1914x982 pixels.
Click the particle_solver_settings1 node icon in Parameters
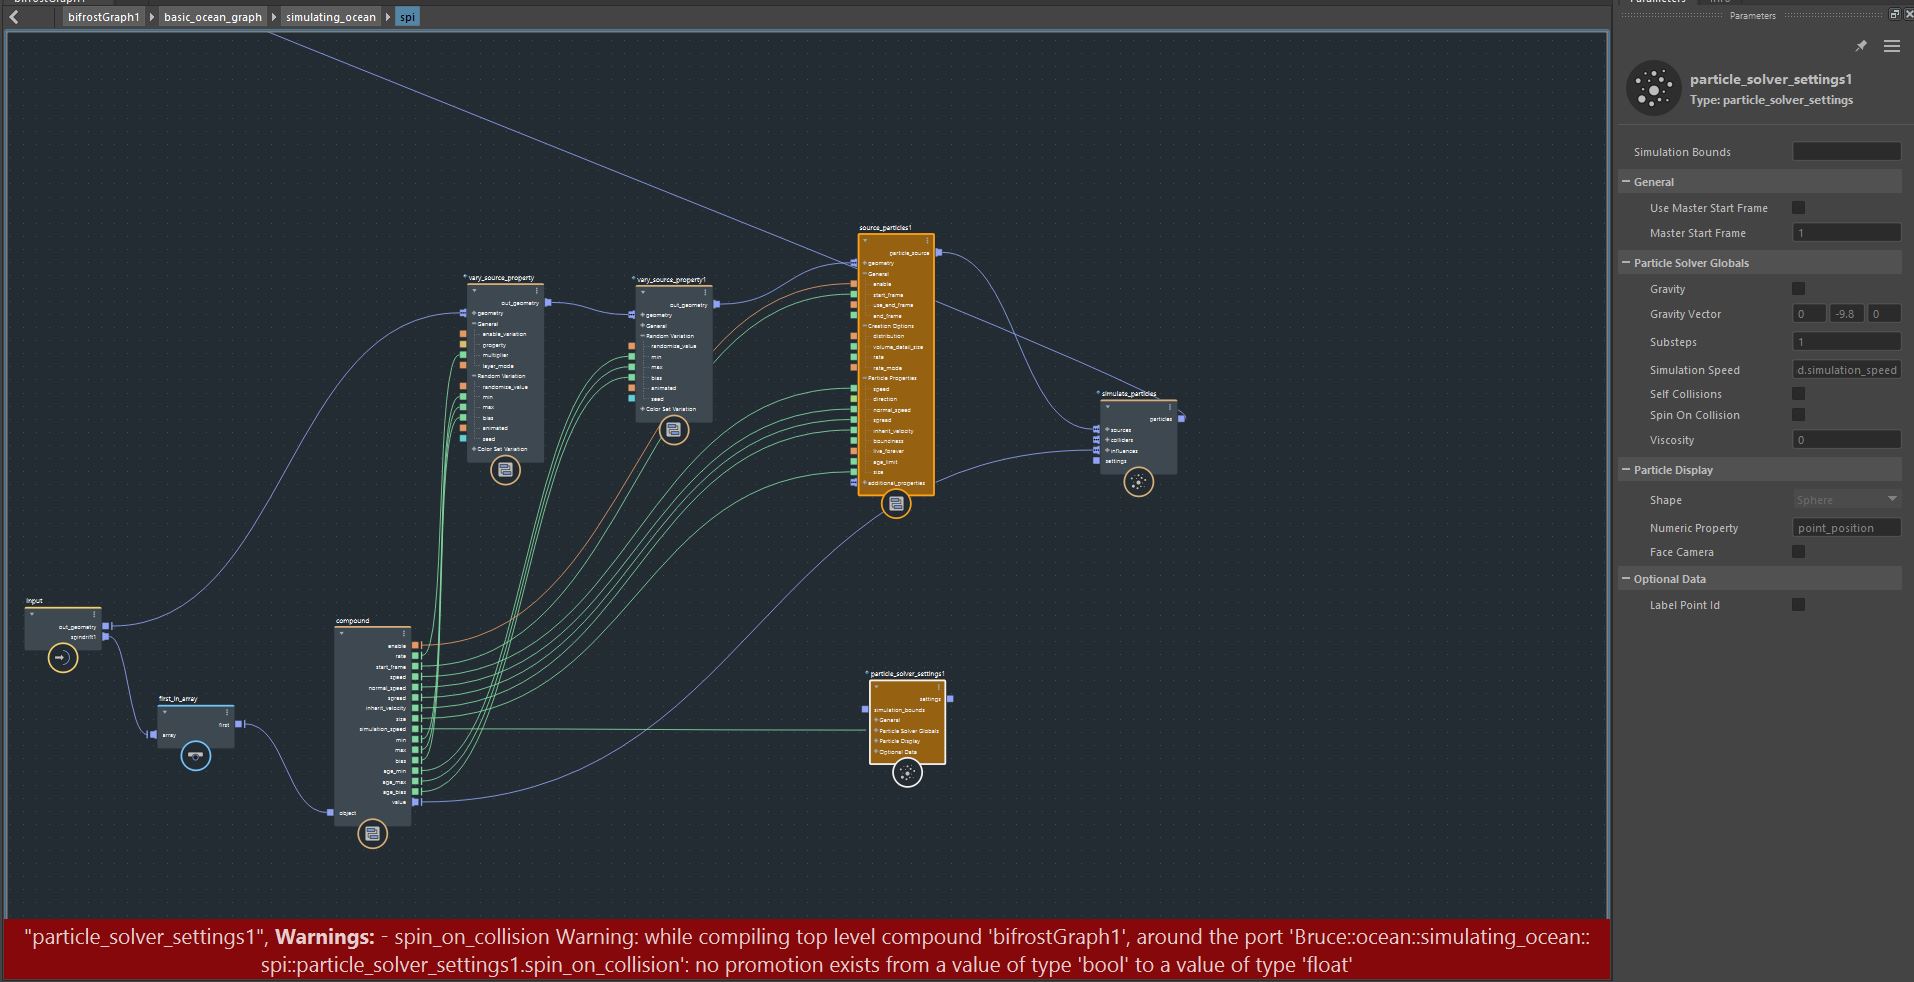(1652, 88)
